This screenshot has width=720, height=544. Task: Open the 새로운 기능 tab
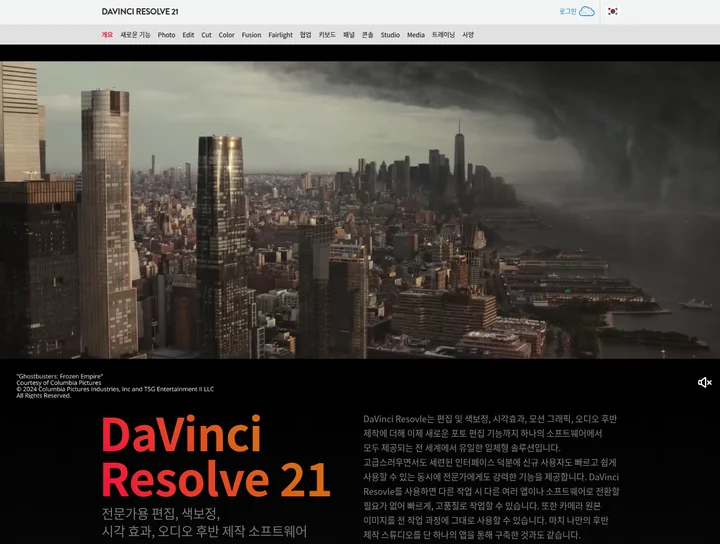click(135, 35)
